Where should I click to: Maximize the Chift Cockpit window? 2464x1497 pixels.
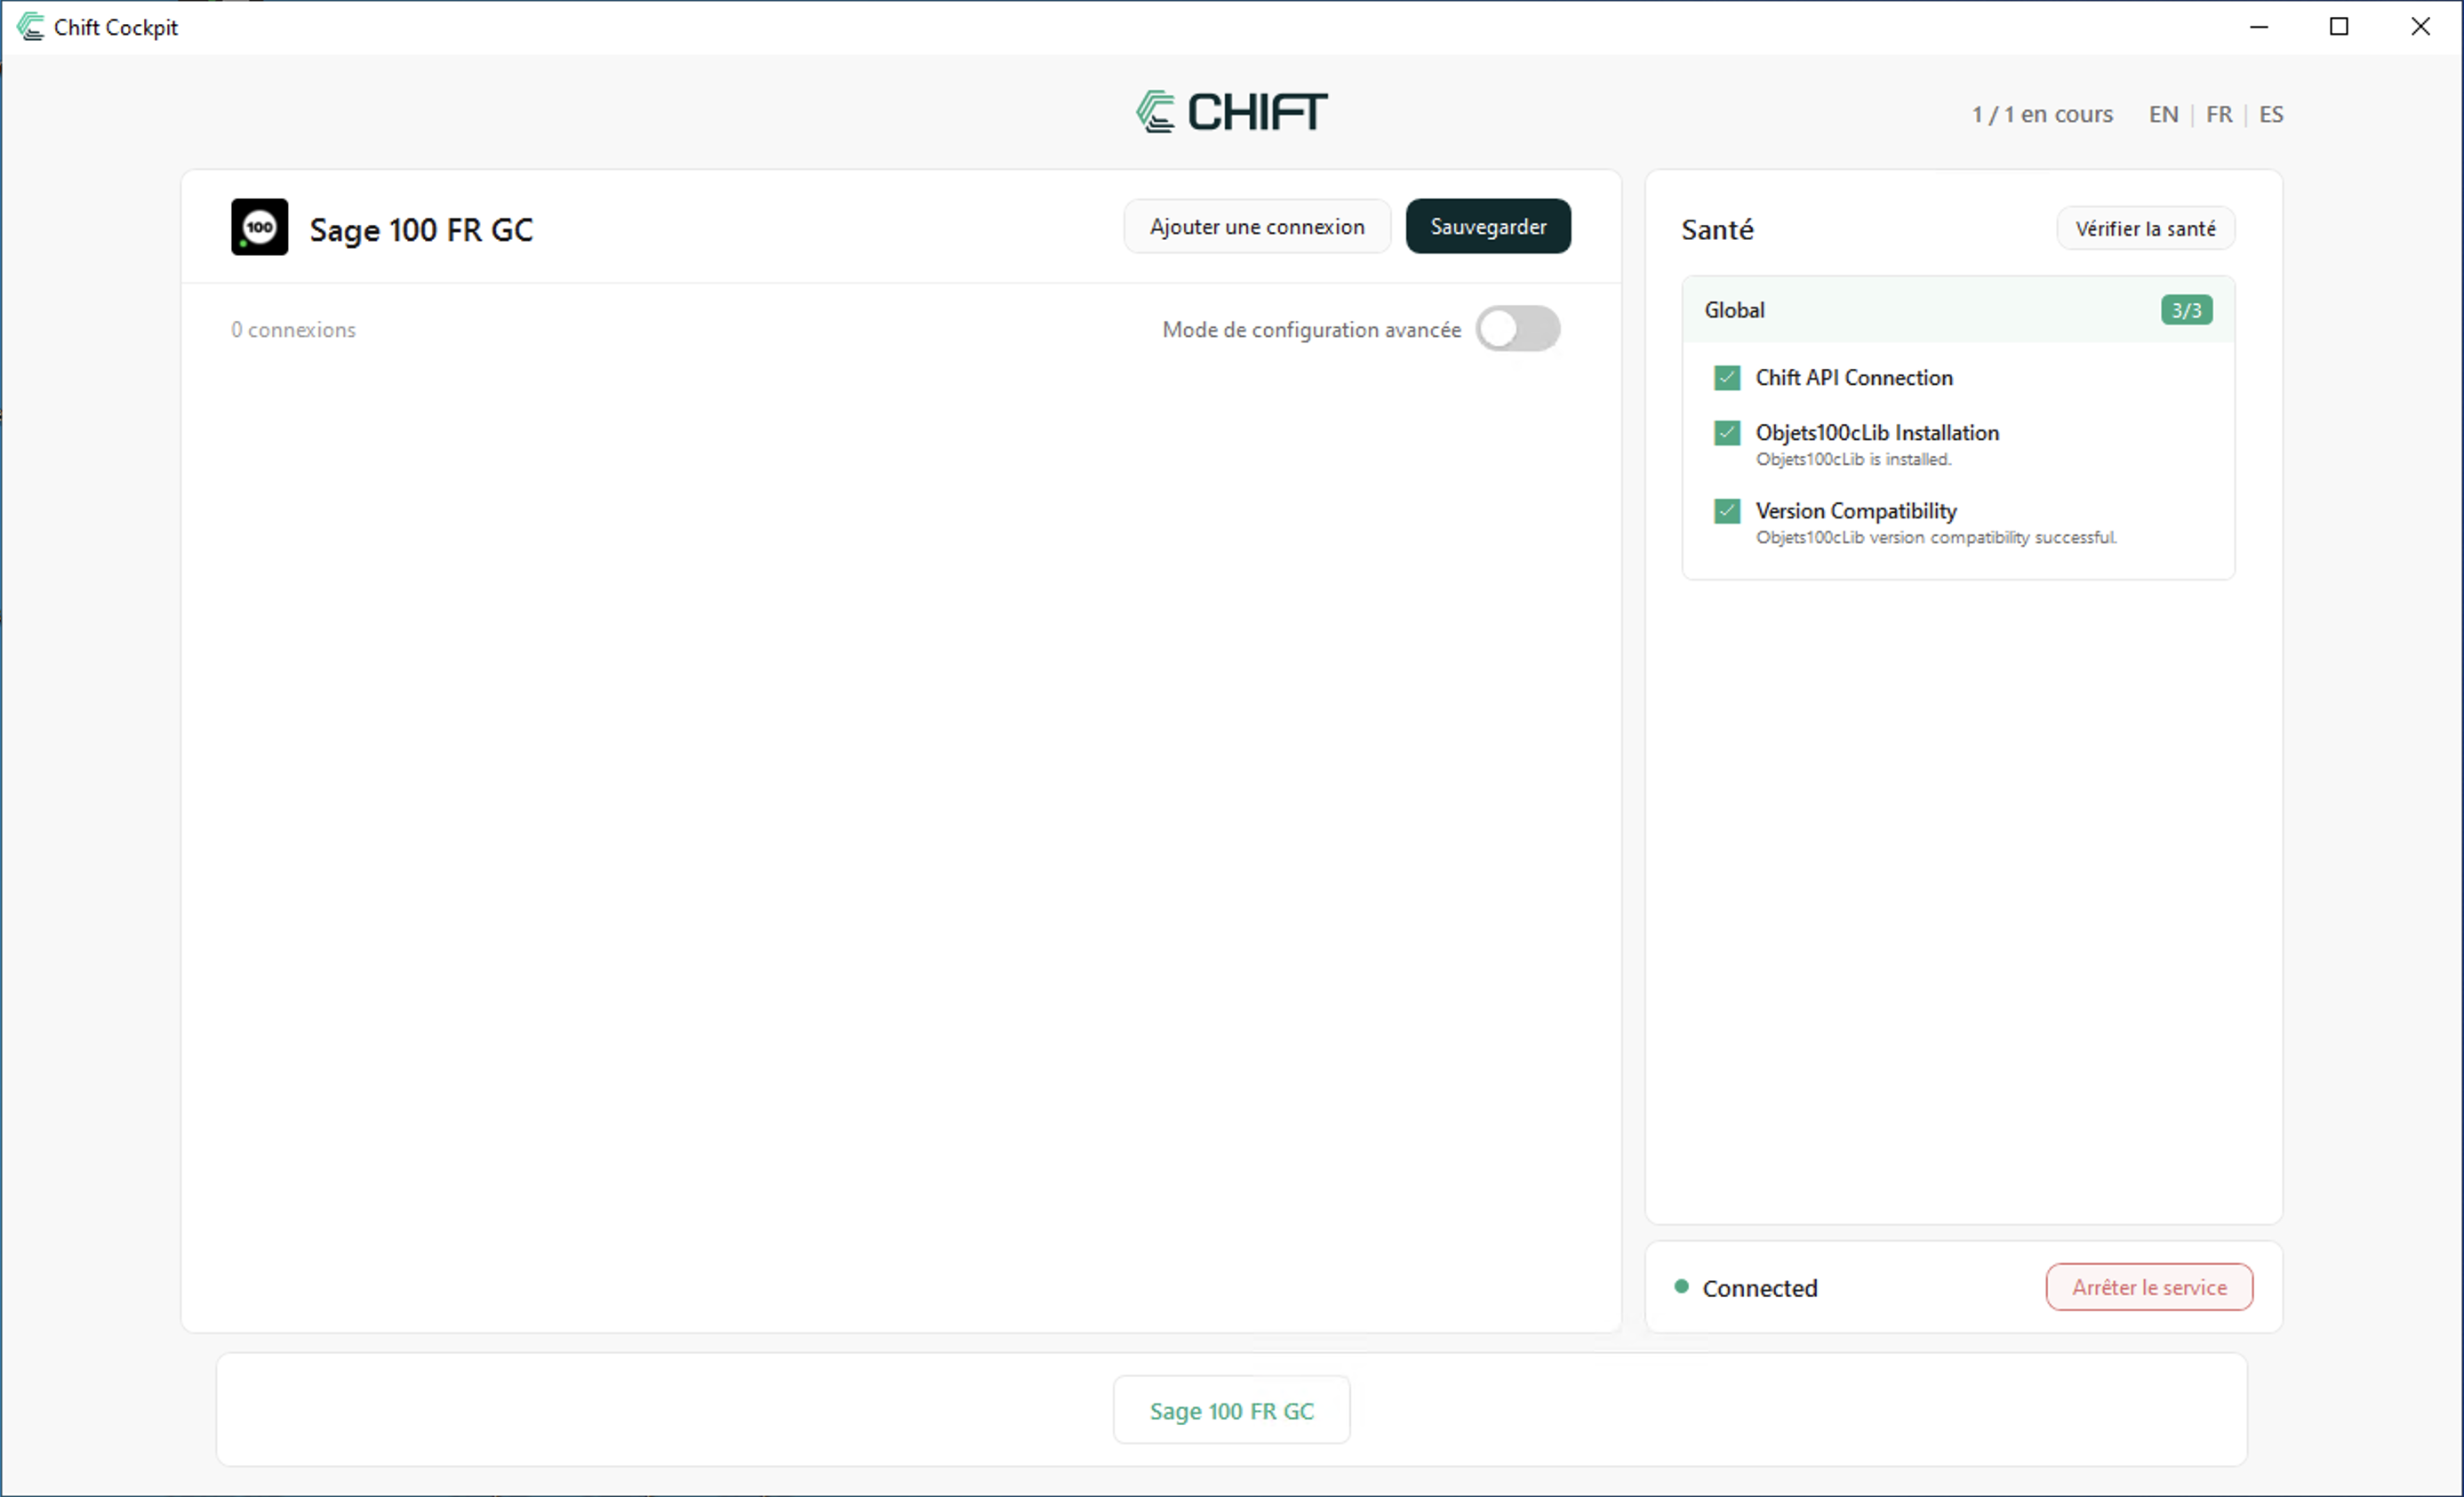tap(2339, 27)
